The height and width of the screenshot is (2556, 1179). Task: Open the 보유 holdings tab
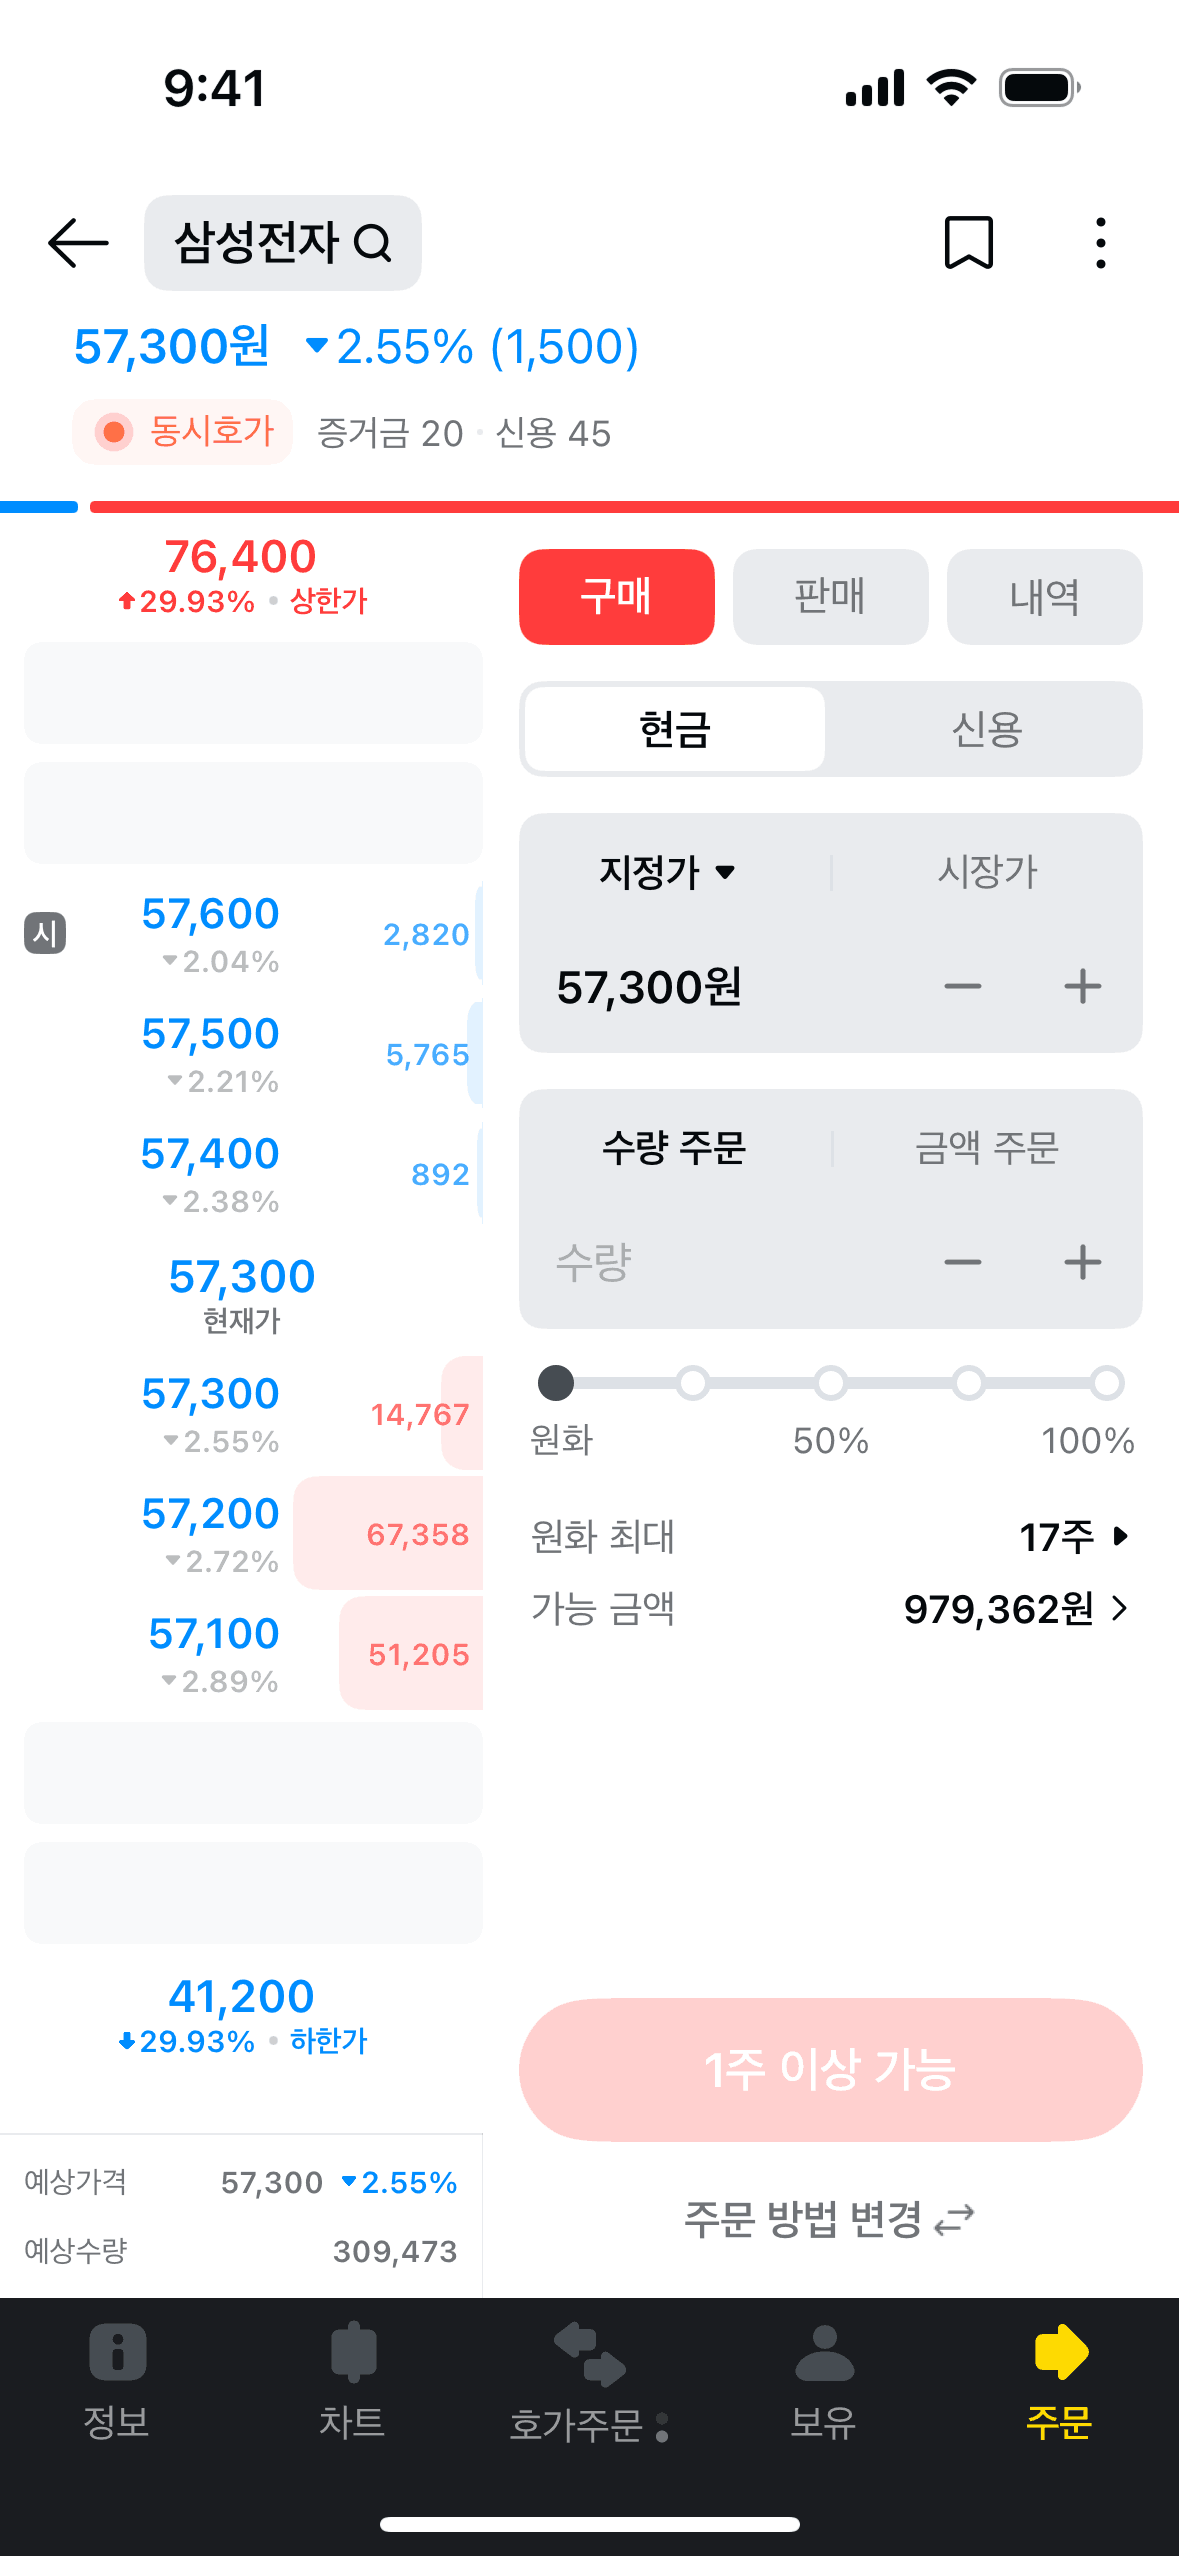click(x=824, y=2381)
